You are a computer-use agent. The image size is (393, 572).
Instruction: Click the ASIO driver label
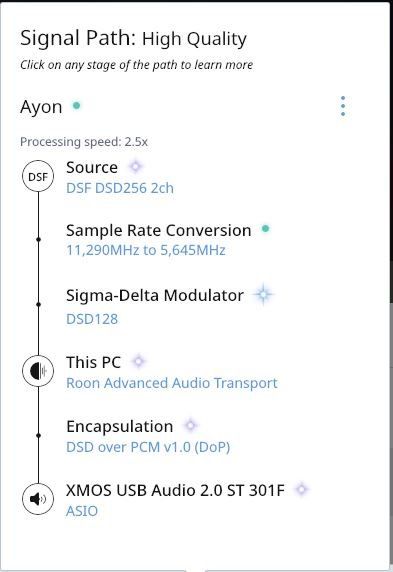(82, 511)
